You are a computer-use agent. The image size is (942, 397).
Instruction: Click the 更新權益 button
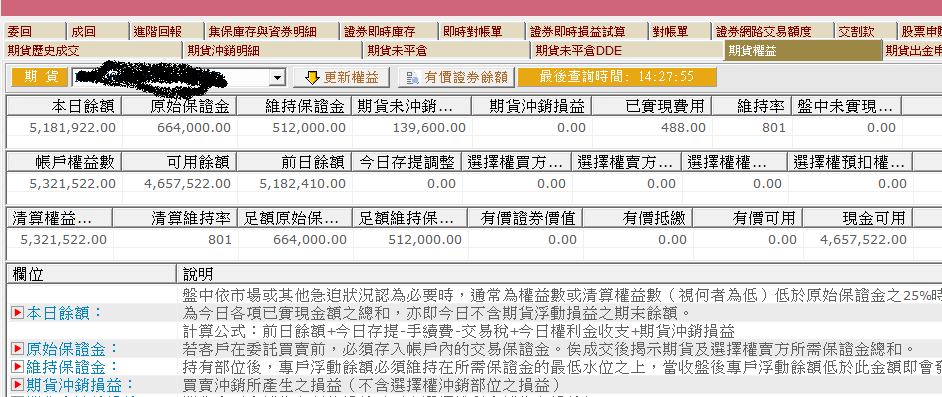(x=342, y=77)
